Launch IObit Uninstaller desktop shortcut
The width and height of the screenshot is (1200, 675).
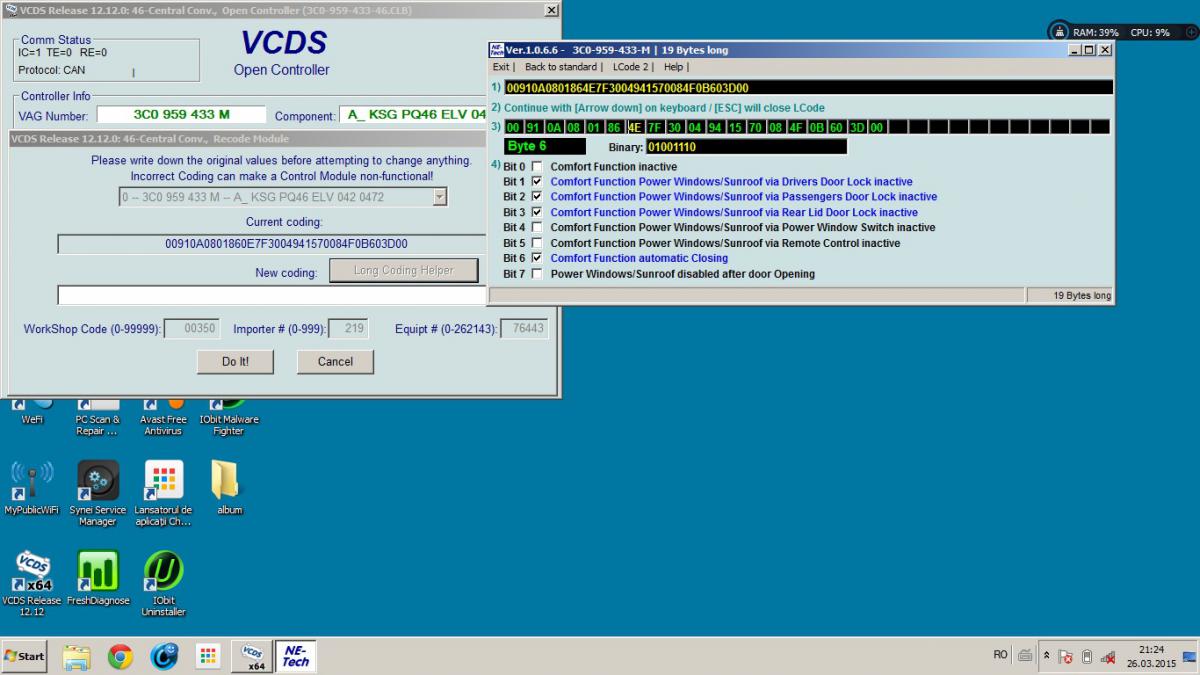point(163,583)
